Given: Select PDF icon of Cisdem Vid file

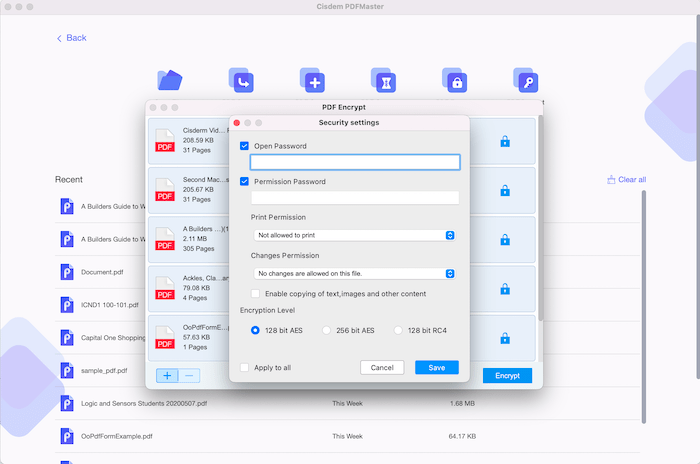Looking at the screenshot, I should [x=165, y=140].
